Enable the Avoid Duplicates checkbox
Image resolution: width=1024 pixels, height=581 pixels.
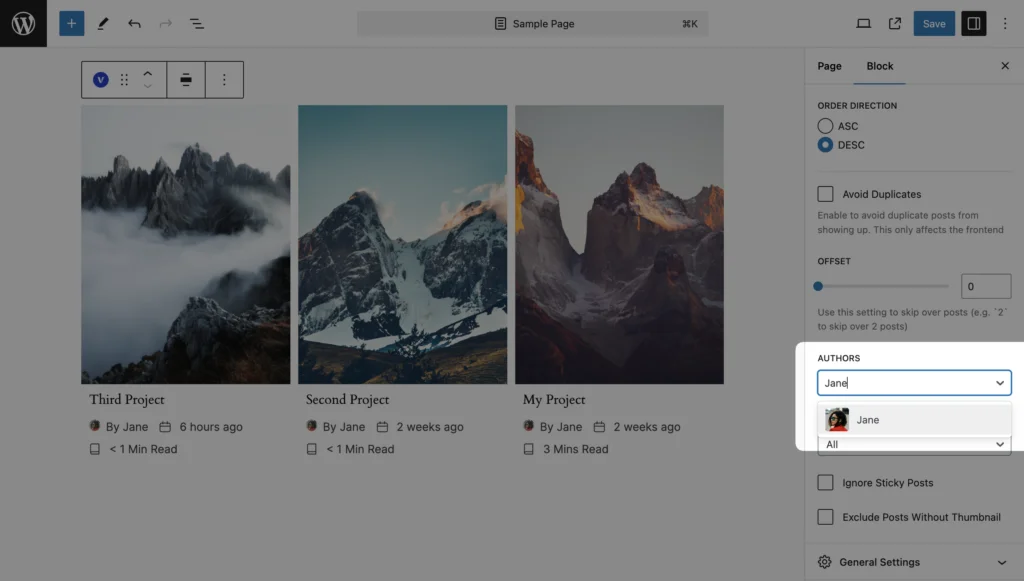tap(825, 194)
